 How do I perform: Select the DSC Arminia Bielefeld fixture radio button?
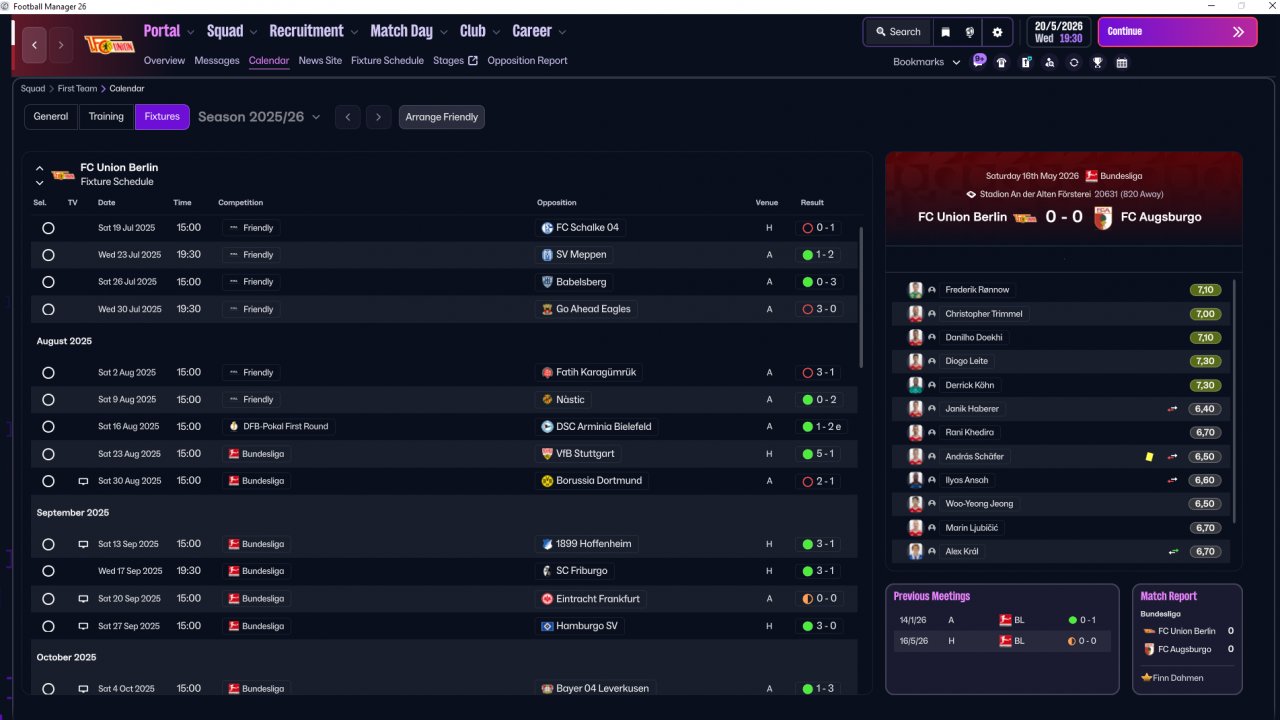(x=48, y=427)
